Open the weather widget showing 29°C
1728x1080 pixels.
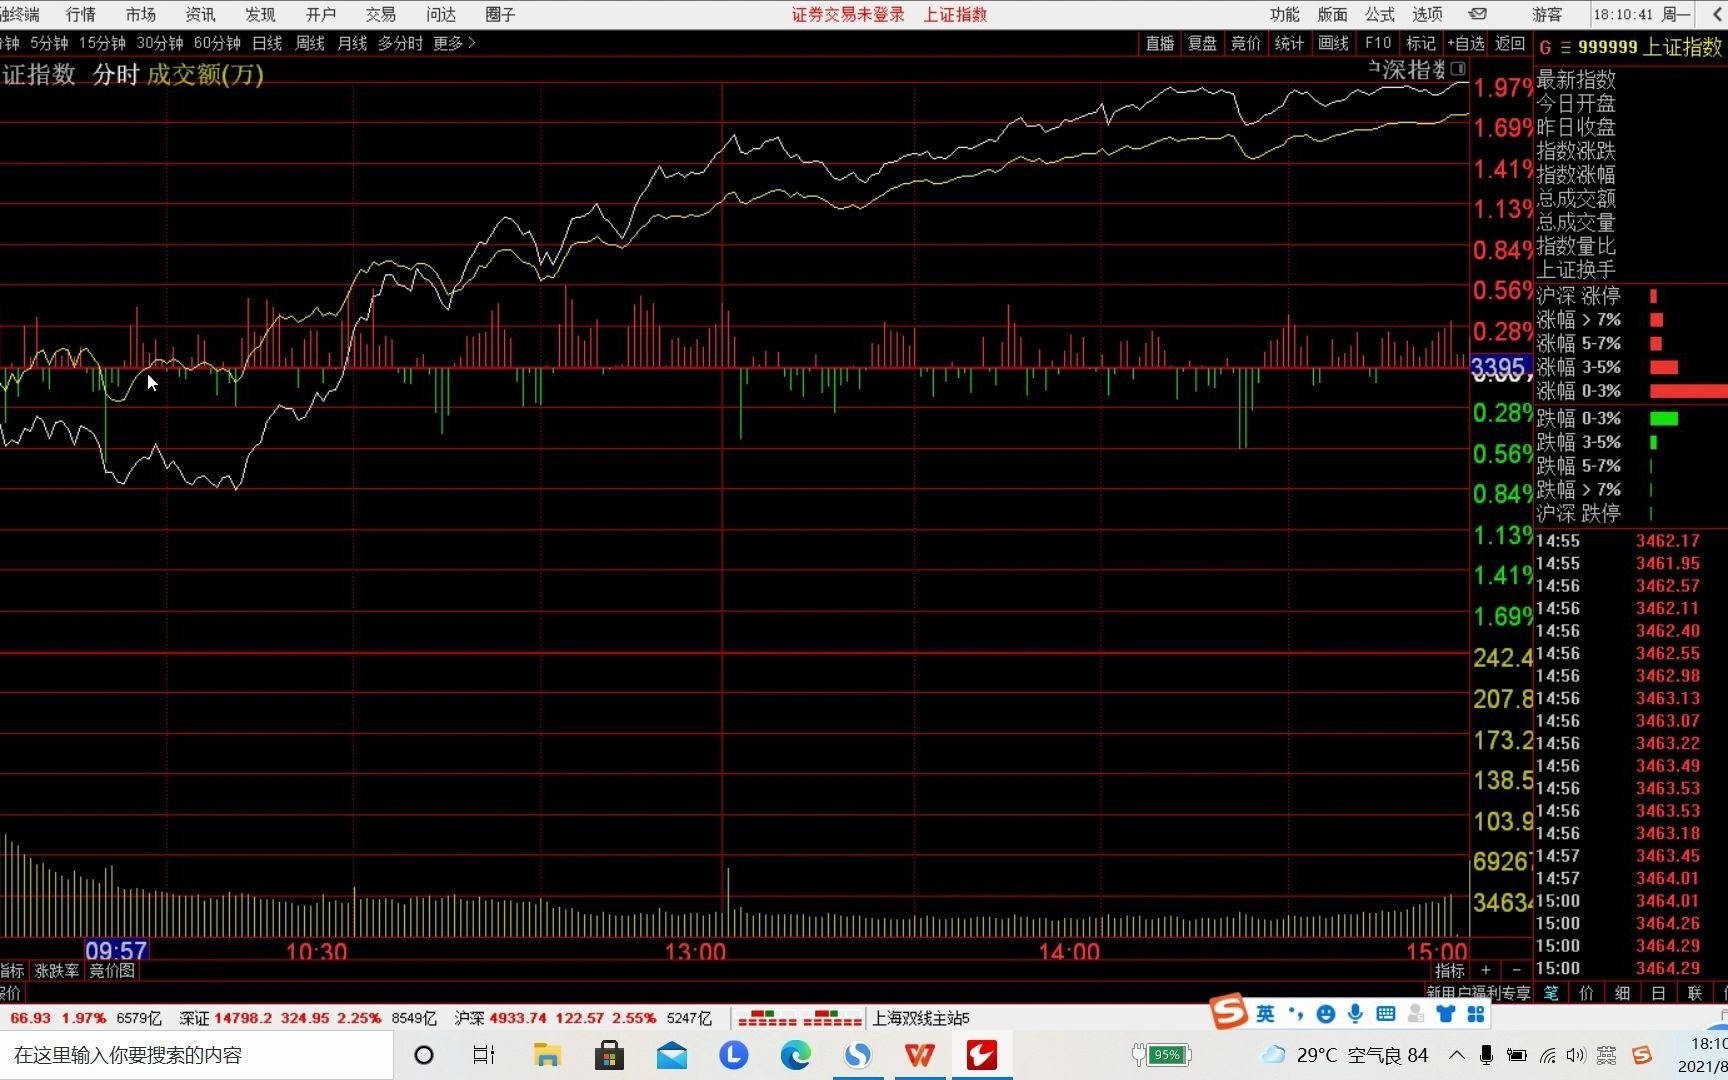coord(1345,1055)
